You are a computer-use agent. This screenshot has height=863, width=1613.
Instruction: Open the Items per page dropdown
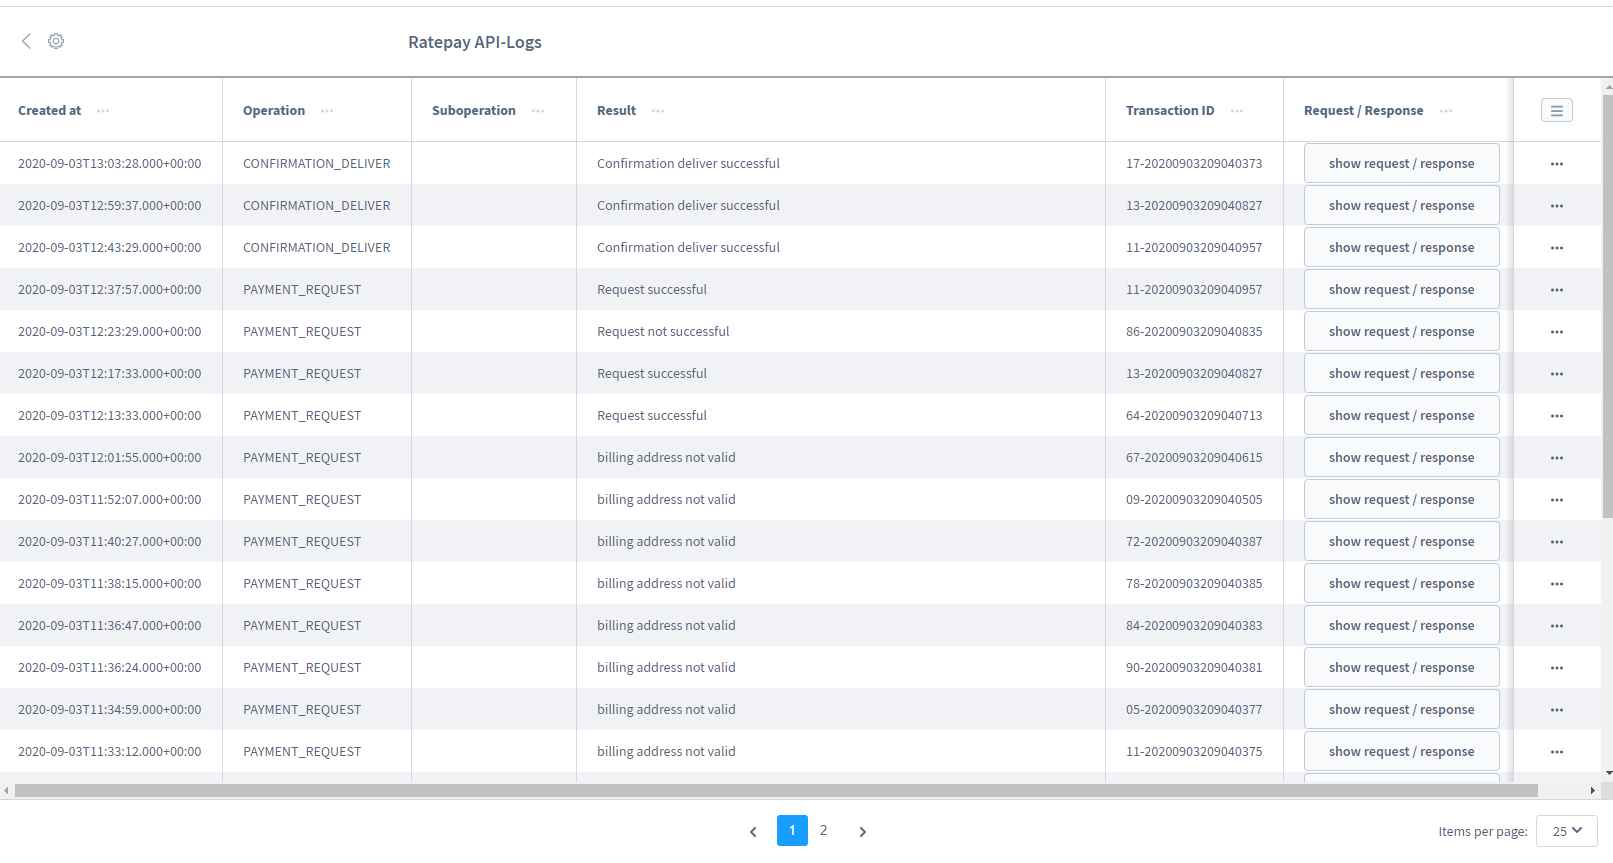(x=1567, y=831)
